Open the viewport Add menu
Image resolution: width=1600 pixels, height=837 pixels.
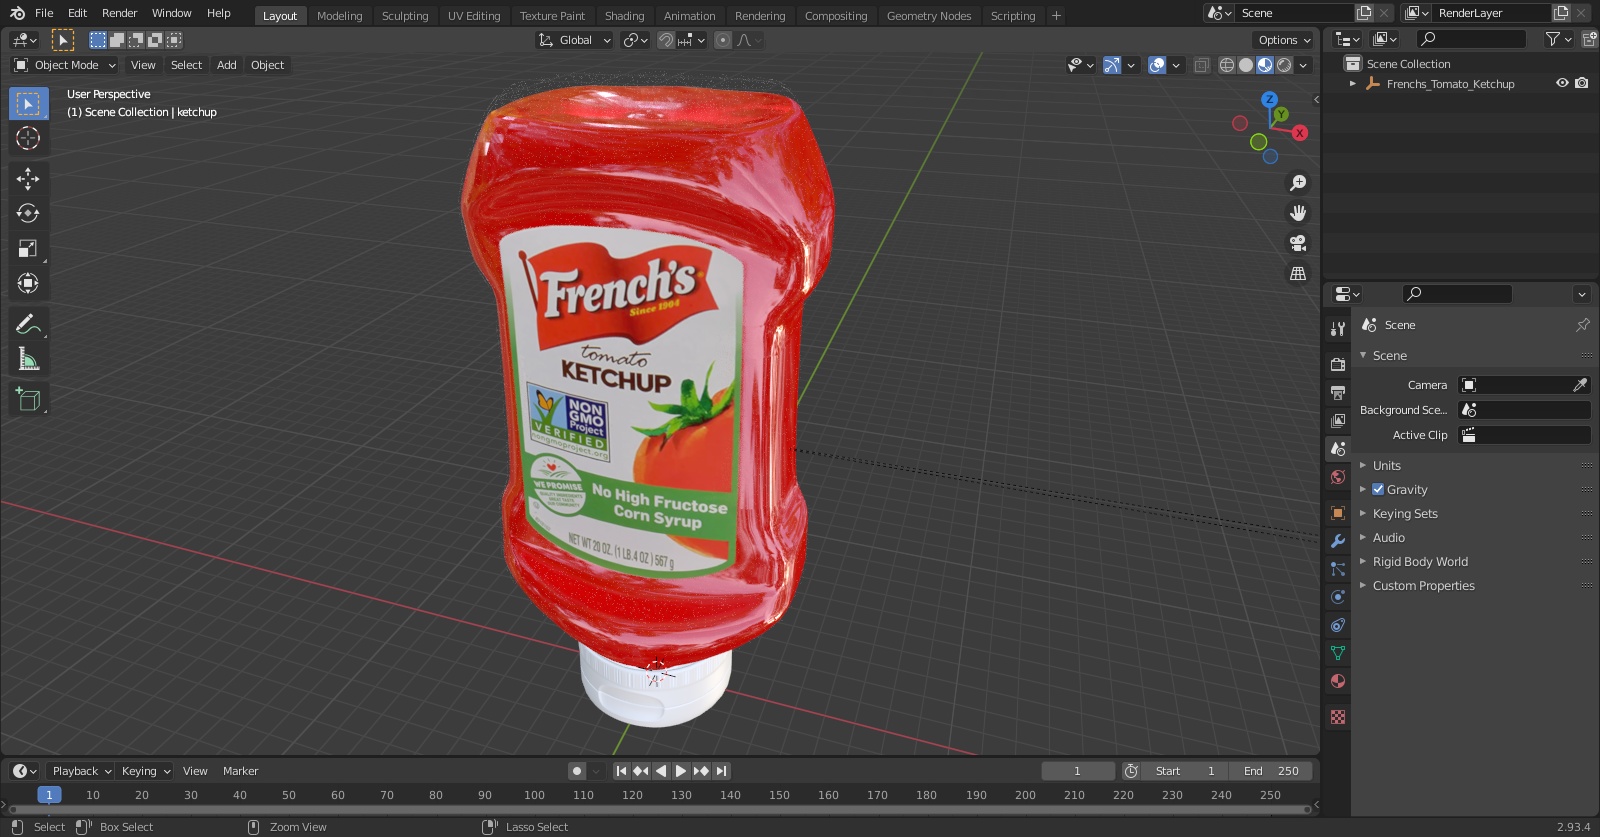(x=227, y=65)
